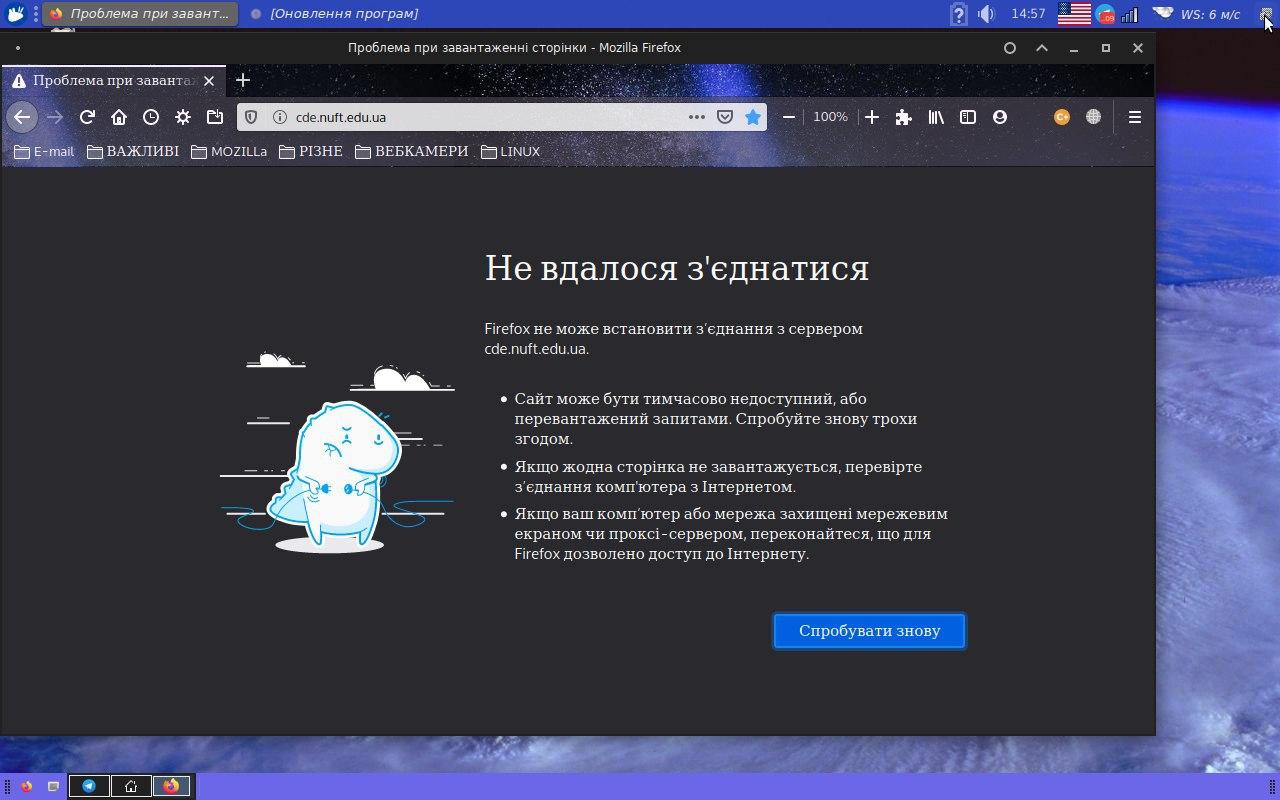Save page to Pocket icon
The width and height of the screenshot is (1280, 800).
tap(725, 117)
